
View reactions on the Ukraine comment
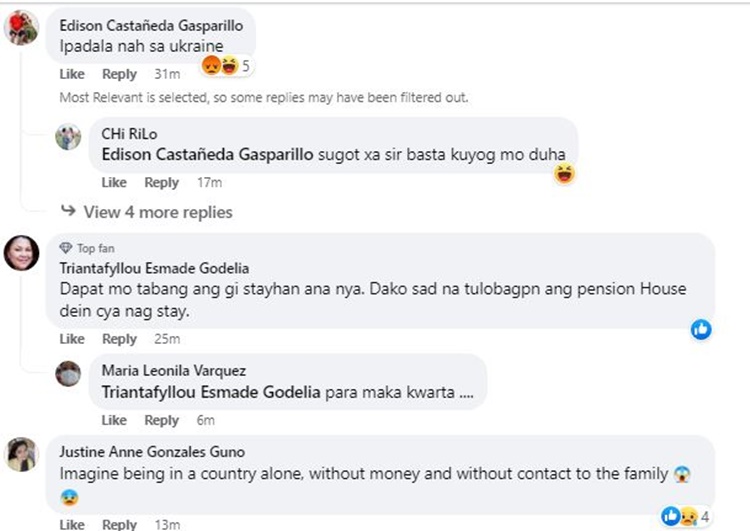(x=225, y=66)
